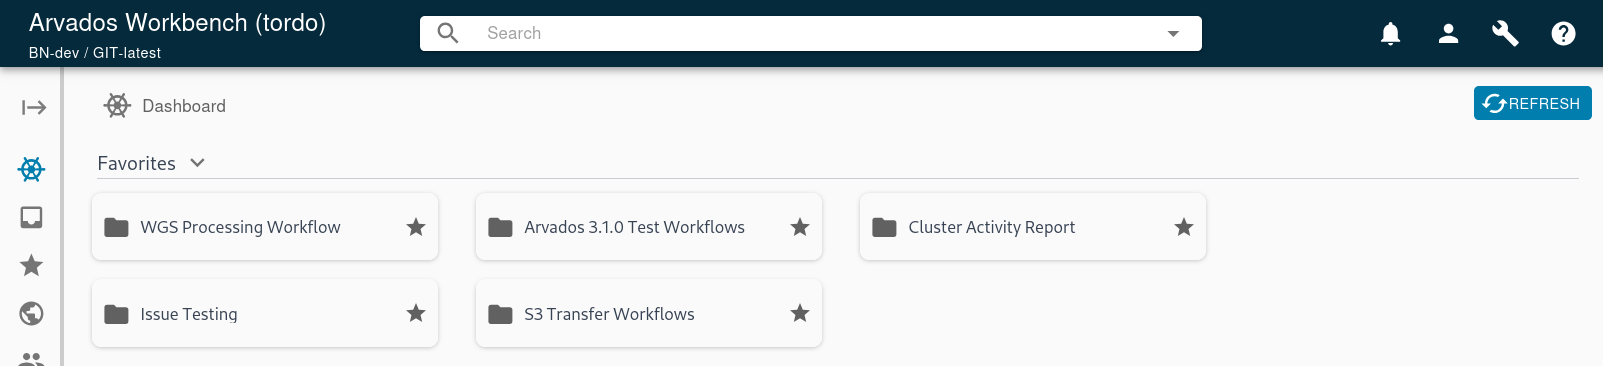Open search options dropdown arrow

click(1173, 33)
